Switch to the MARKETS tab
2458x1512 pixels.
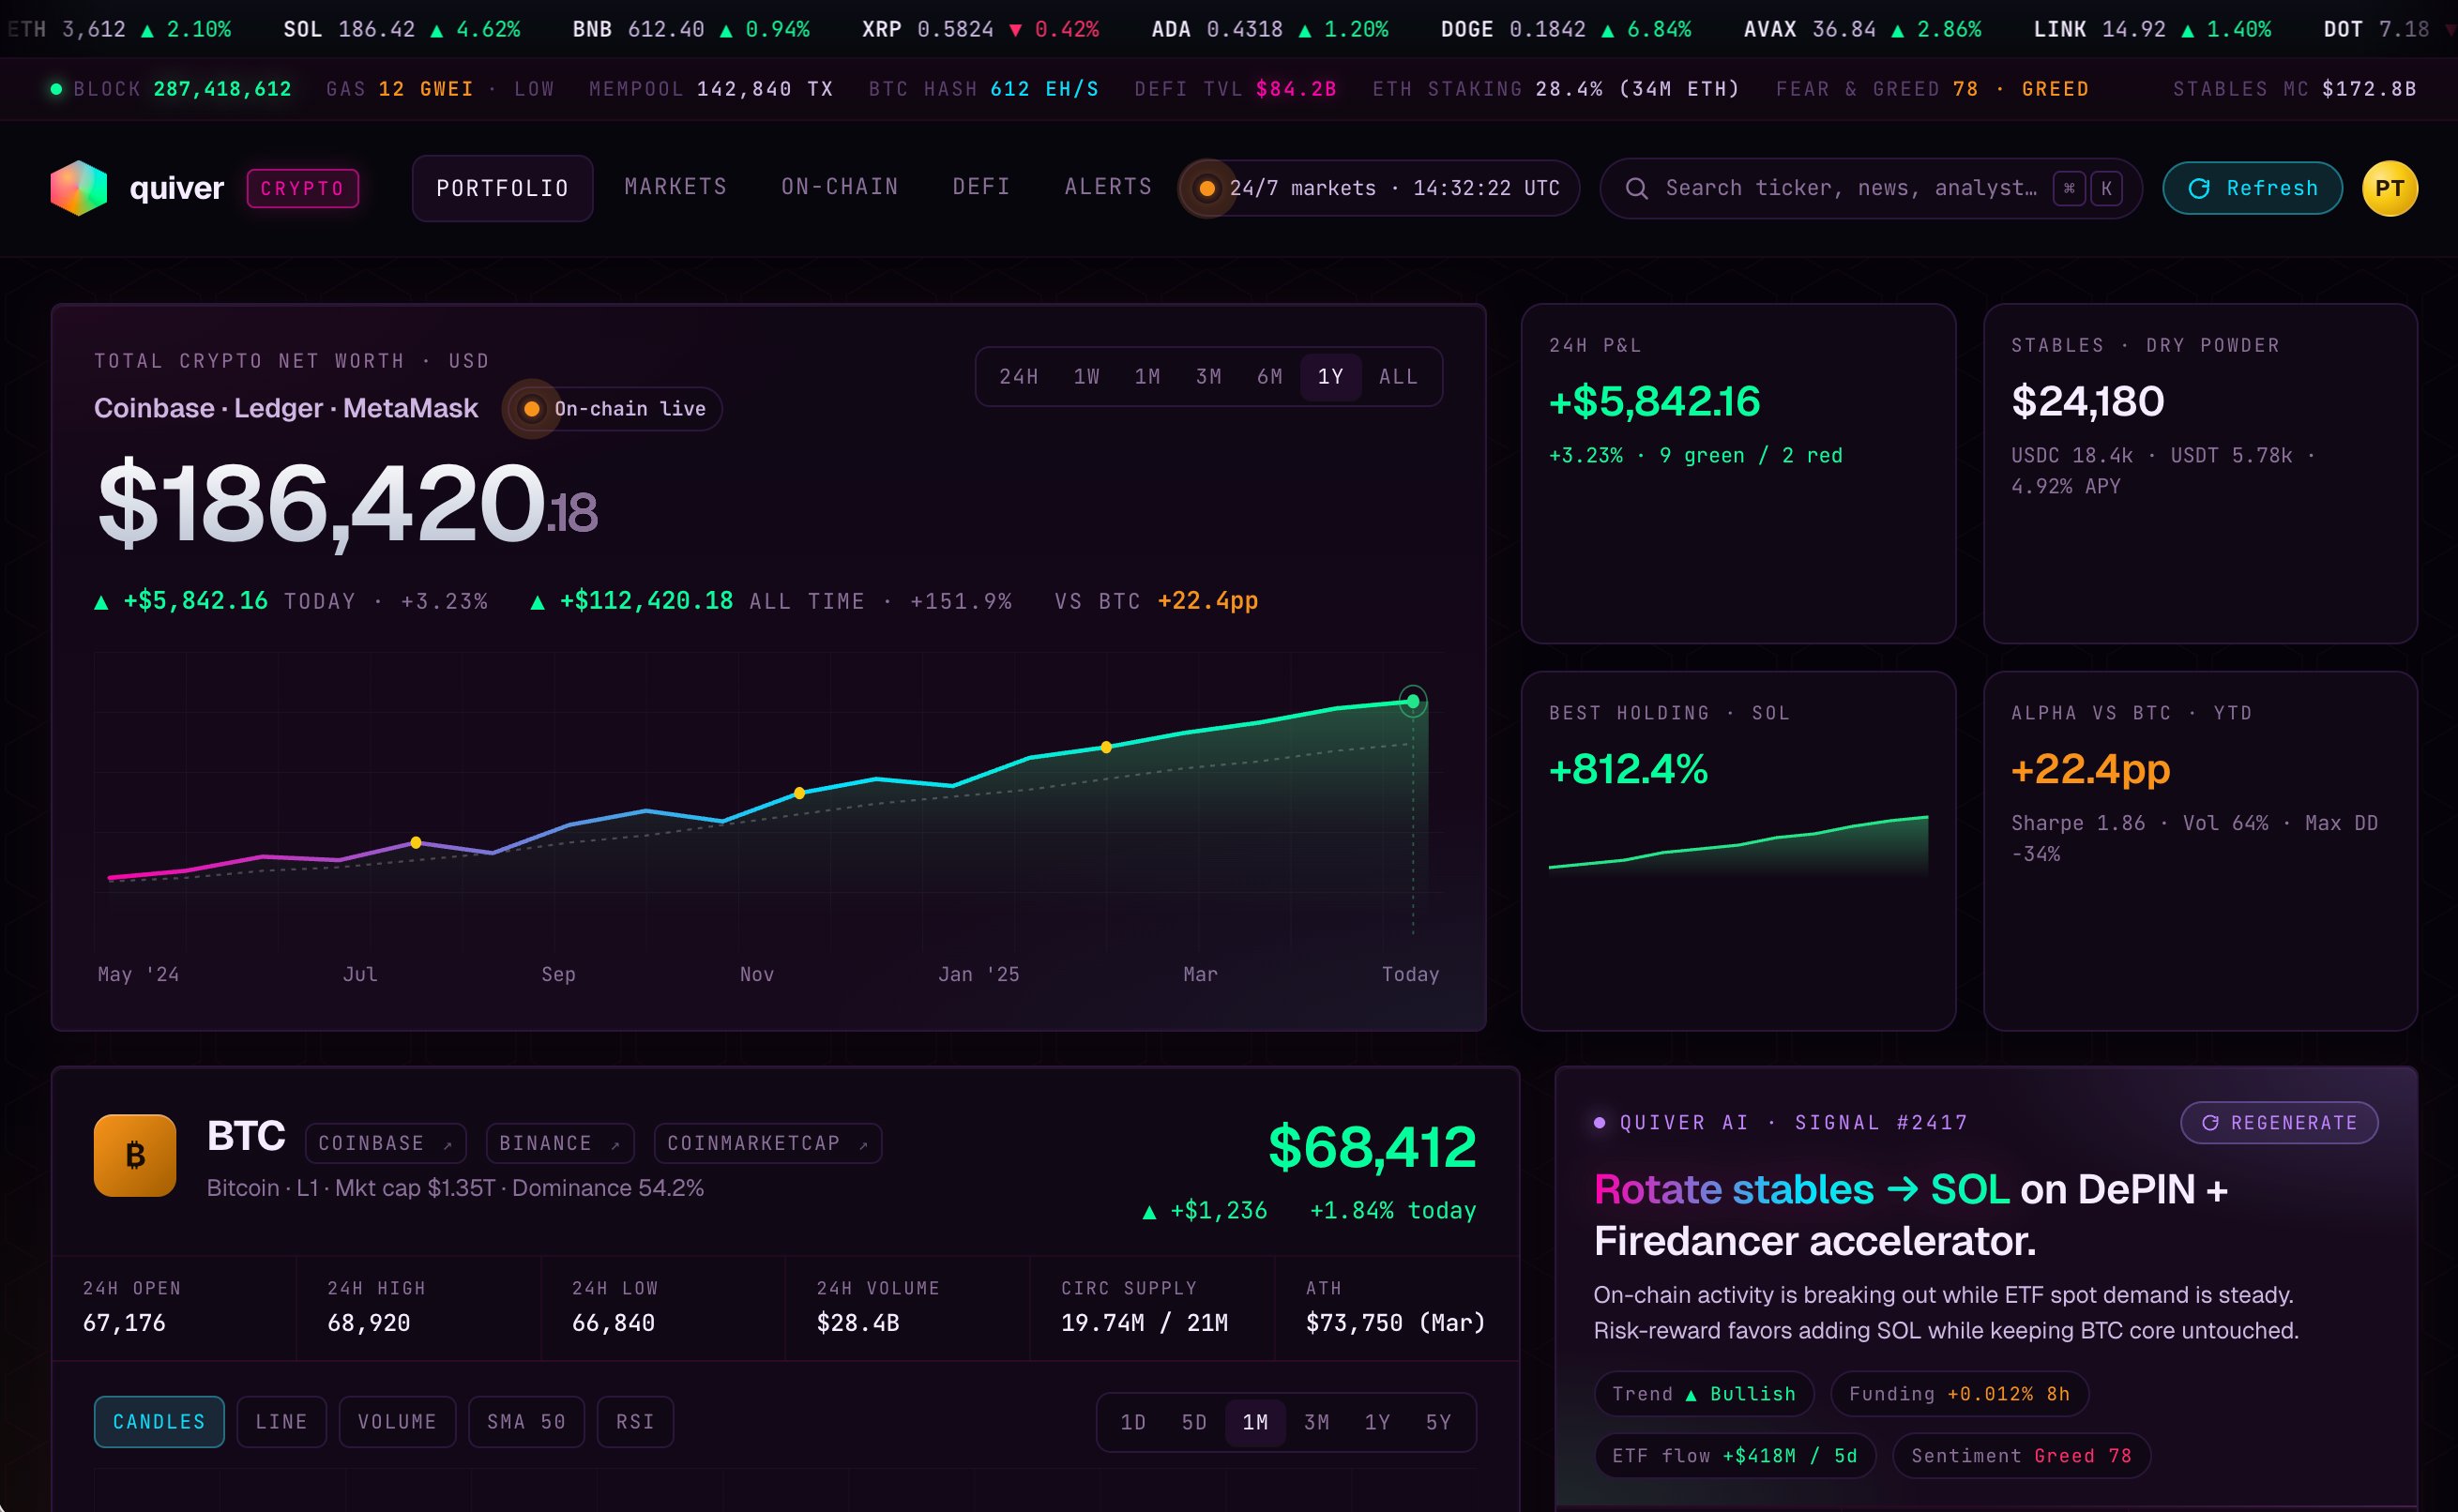(676, 187)
